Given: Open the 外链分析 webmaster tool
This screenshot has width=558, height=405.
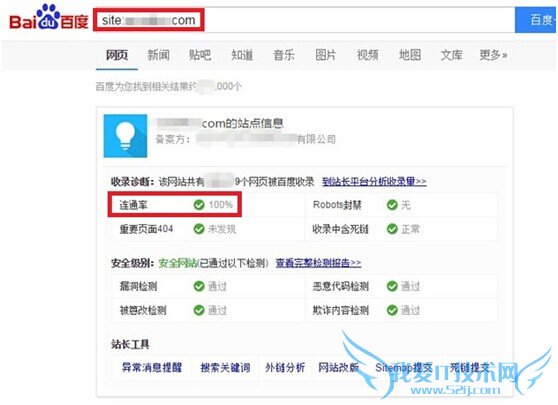Looking at the screenshot, I should pos(285,367).
